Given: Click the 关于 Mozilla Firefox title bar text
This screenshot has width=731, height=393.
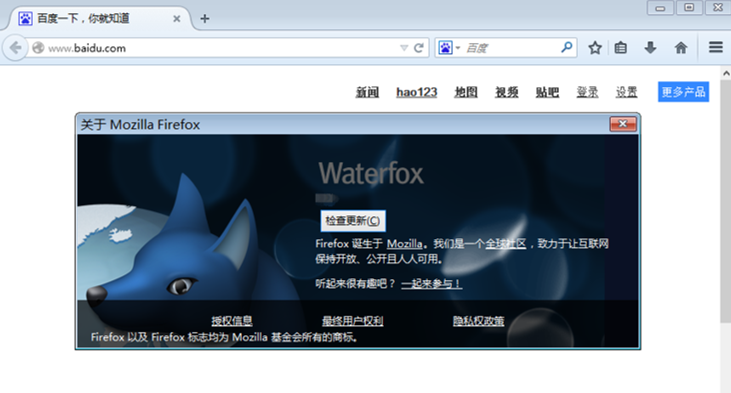Looking at the screenshot, I should click(x=140, y=124).
